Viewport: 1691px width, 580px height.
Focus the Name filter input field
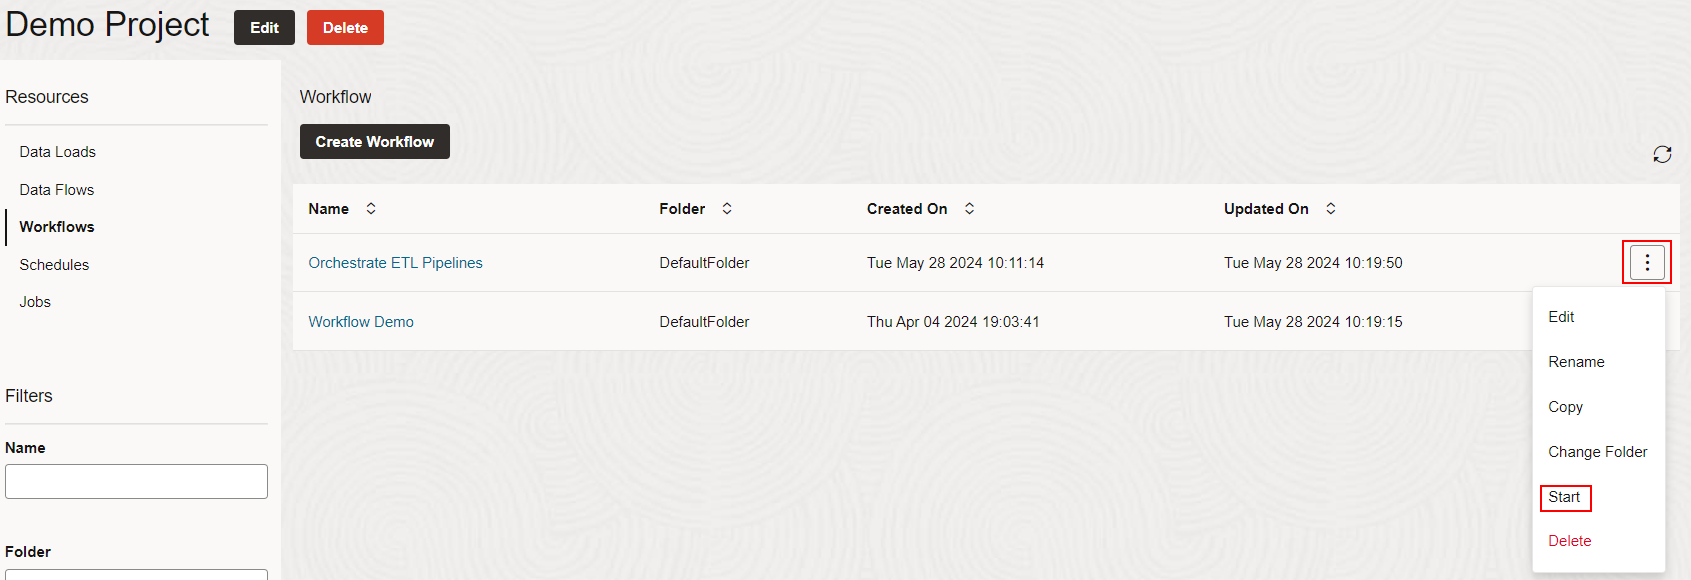coord(136,481)
